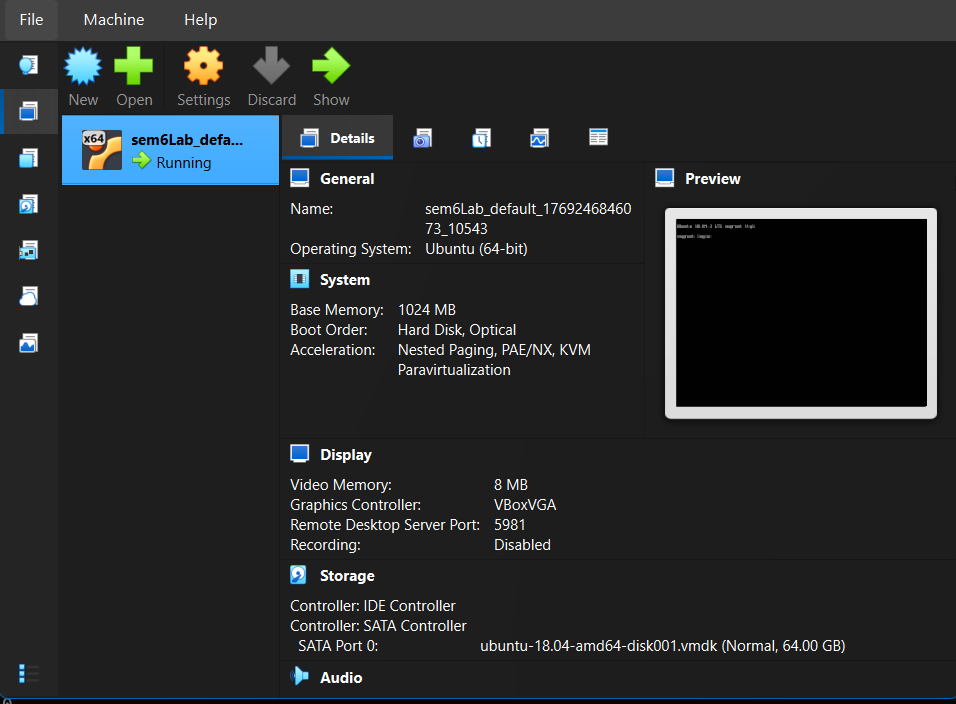Open the Snapshots tab camera icon
Image resolution: width=956 pixels, height=704 pixels.
423,138
